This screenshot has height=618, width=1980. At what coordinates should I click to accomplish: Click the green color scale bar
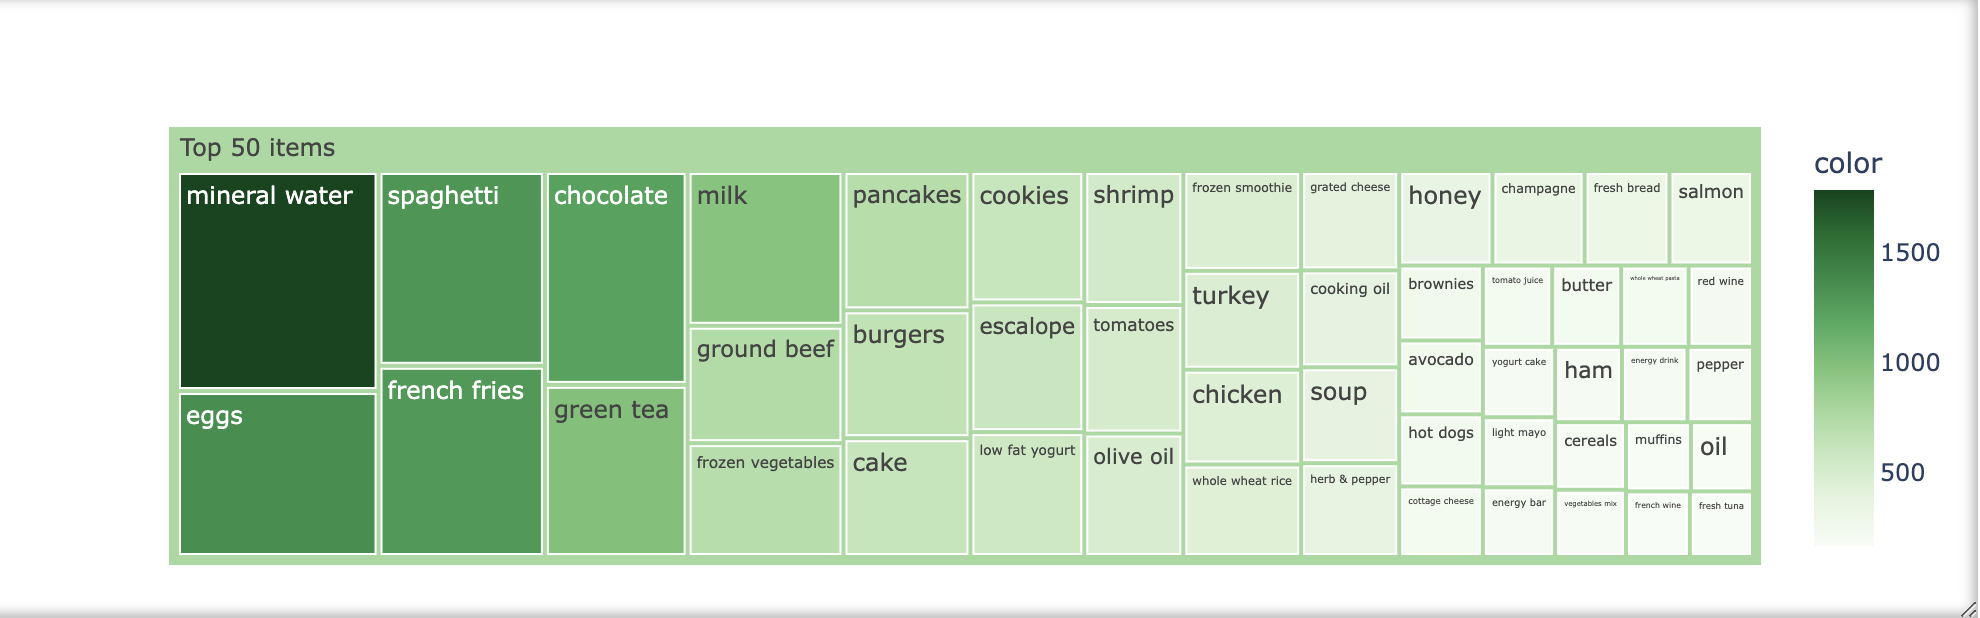[1844, 368]
